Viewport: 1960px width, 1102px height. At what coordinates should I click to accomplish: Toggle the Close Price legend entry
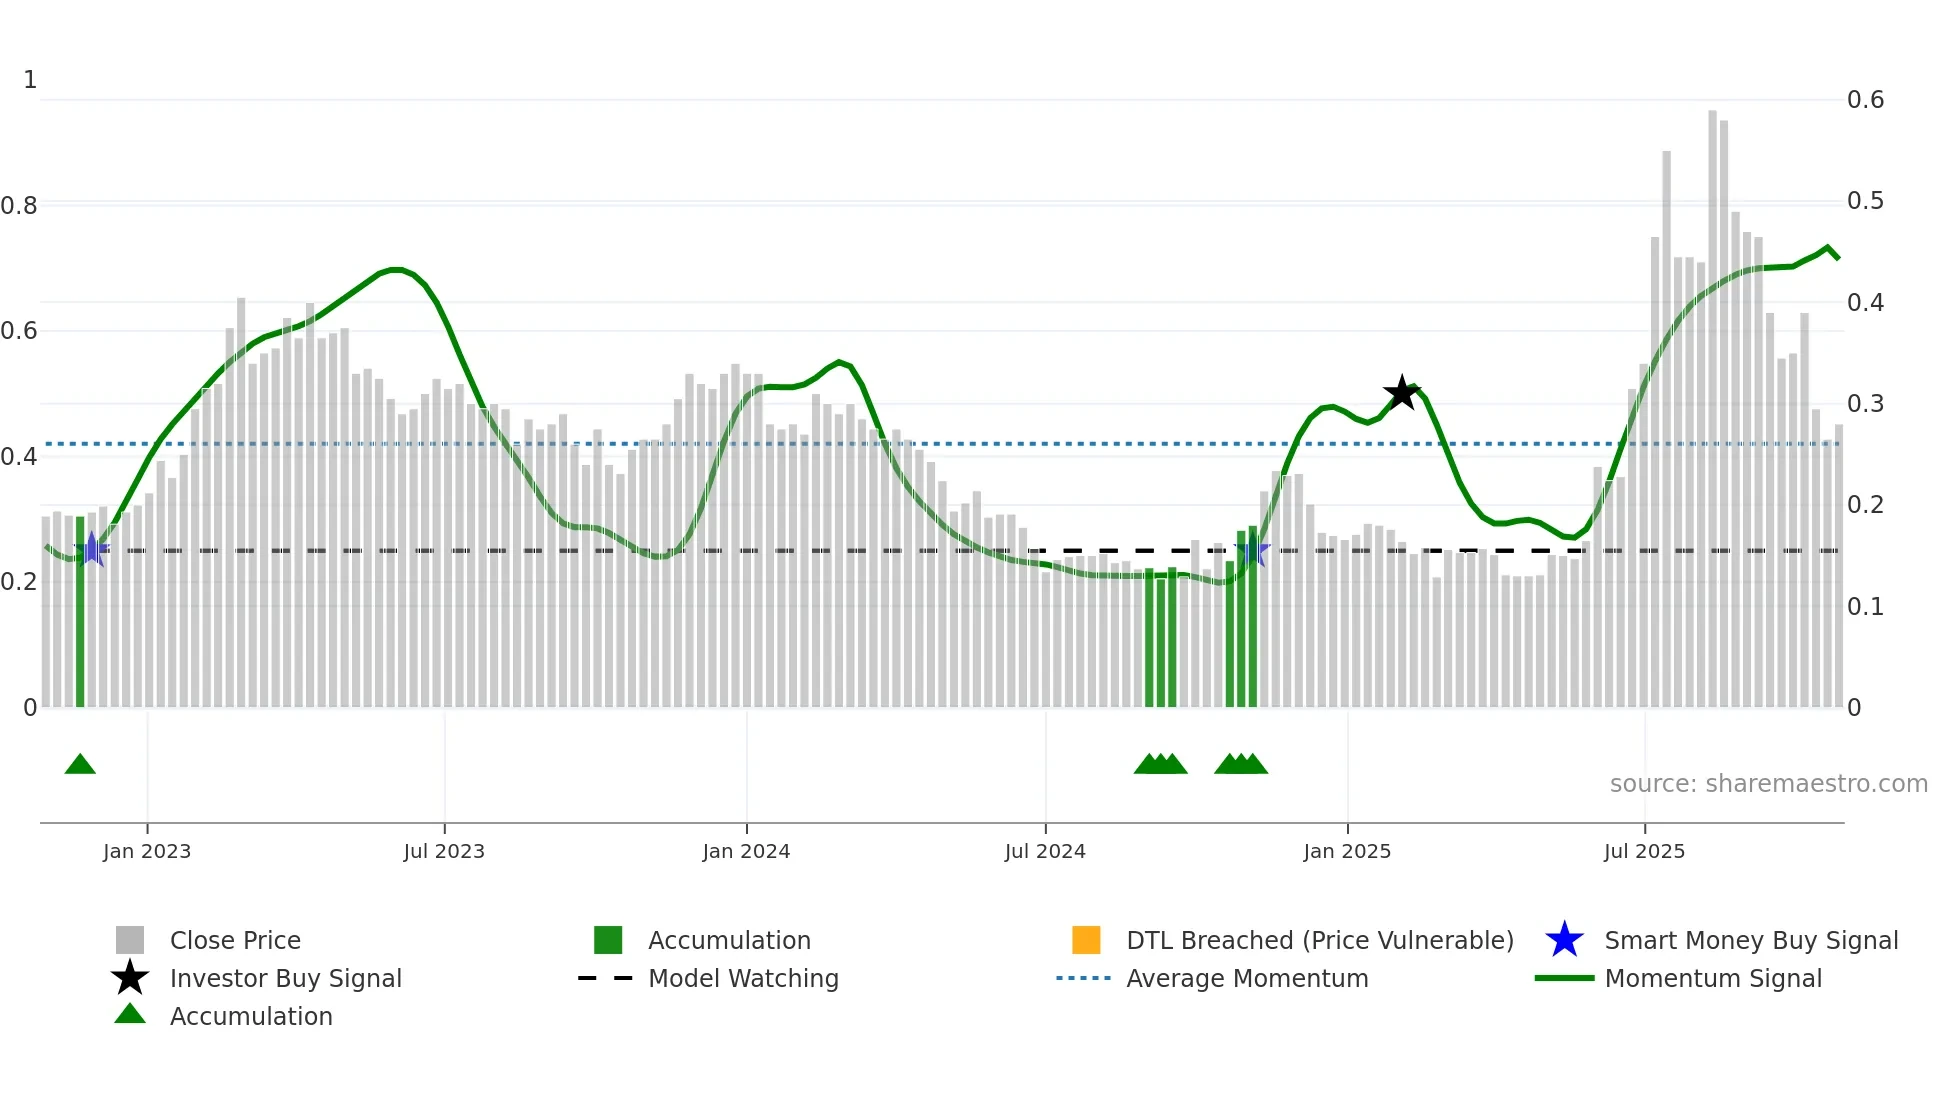(x=235, y=940)
